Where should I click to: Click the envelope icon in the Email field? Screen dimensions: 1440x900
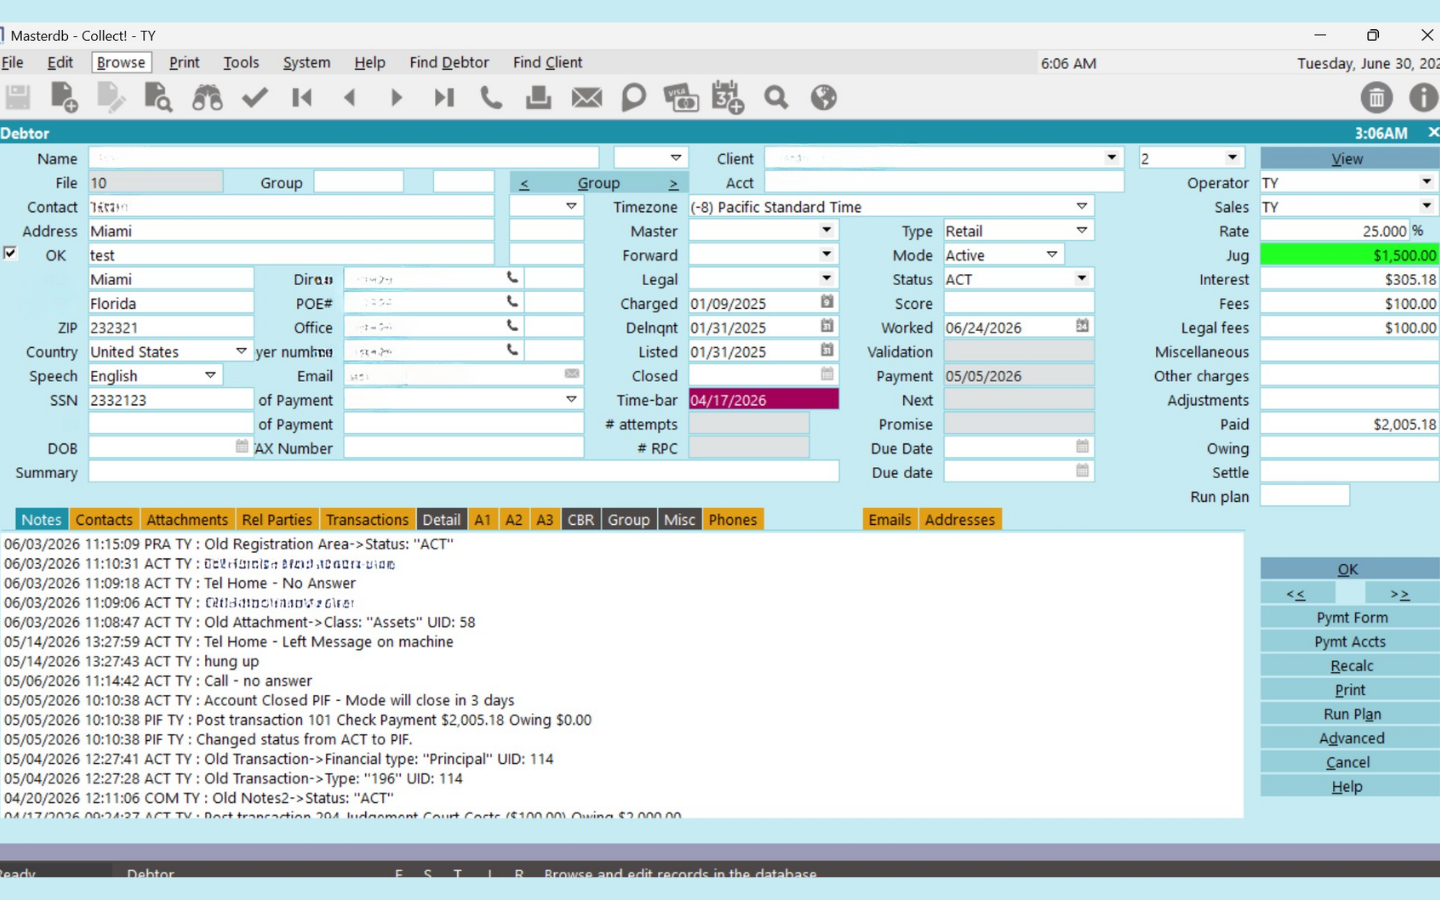click(x=572, y=374)
